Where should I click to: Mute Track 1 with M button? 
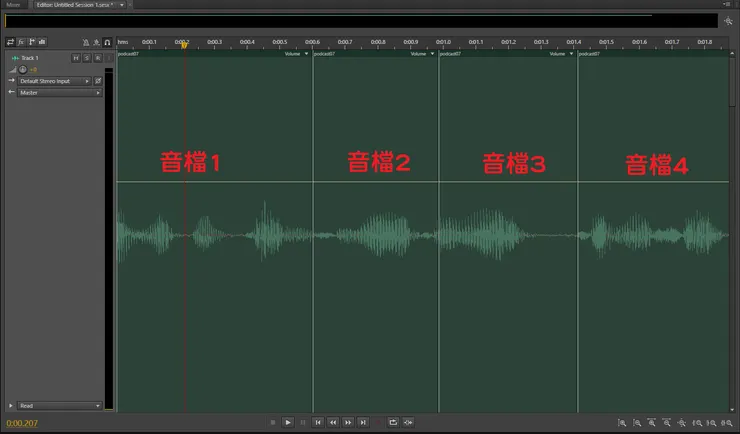[76, 58]
